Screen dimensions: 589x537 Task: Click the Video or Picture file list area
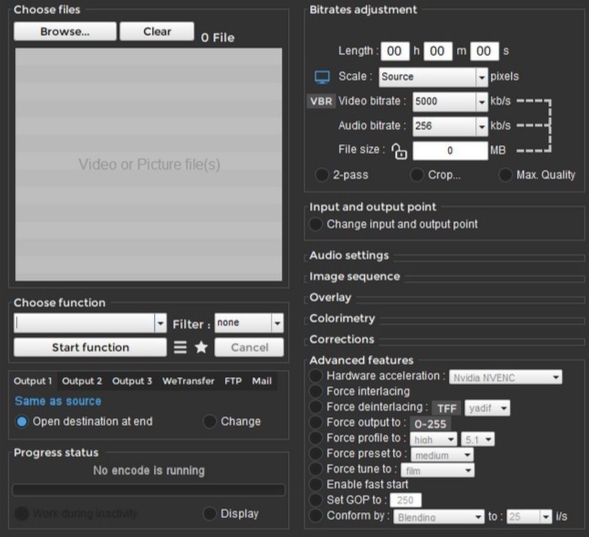click(x=149, y=164)
